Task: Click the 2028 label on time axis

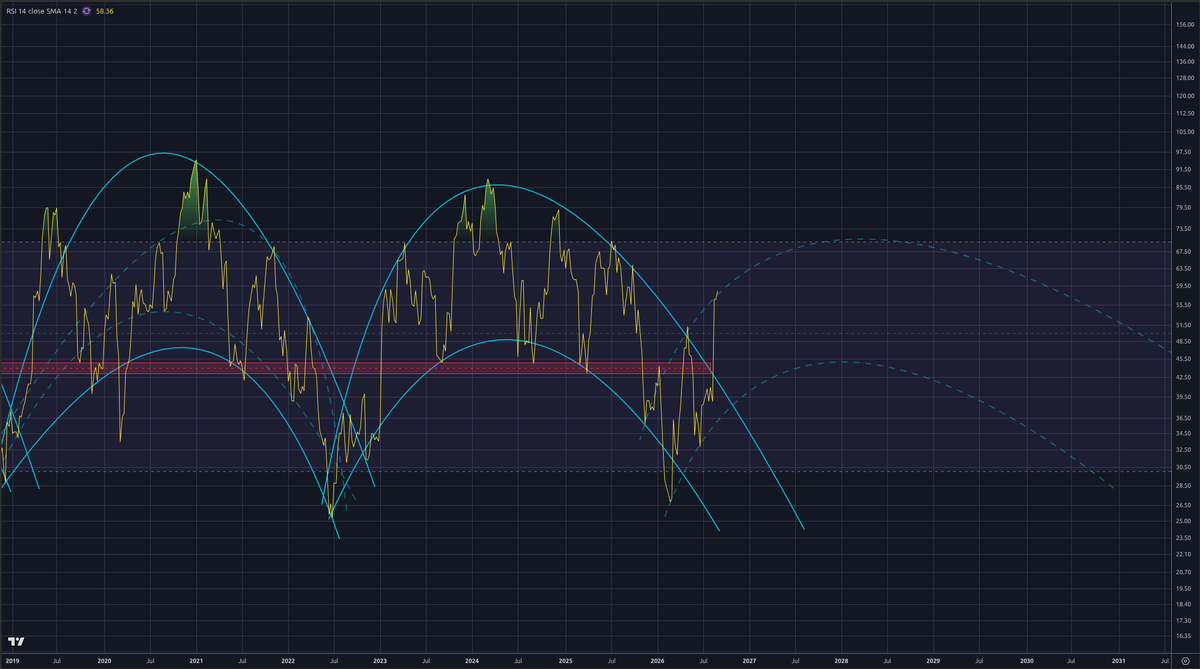Action: click(x=842, y=661)
